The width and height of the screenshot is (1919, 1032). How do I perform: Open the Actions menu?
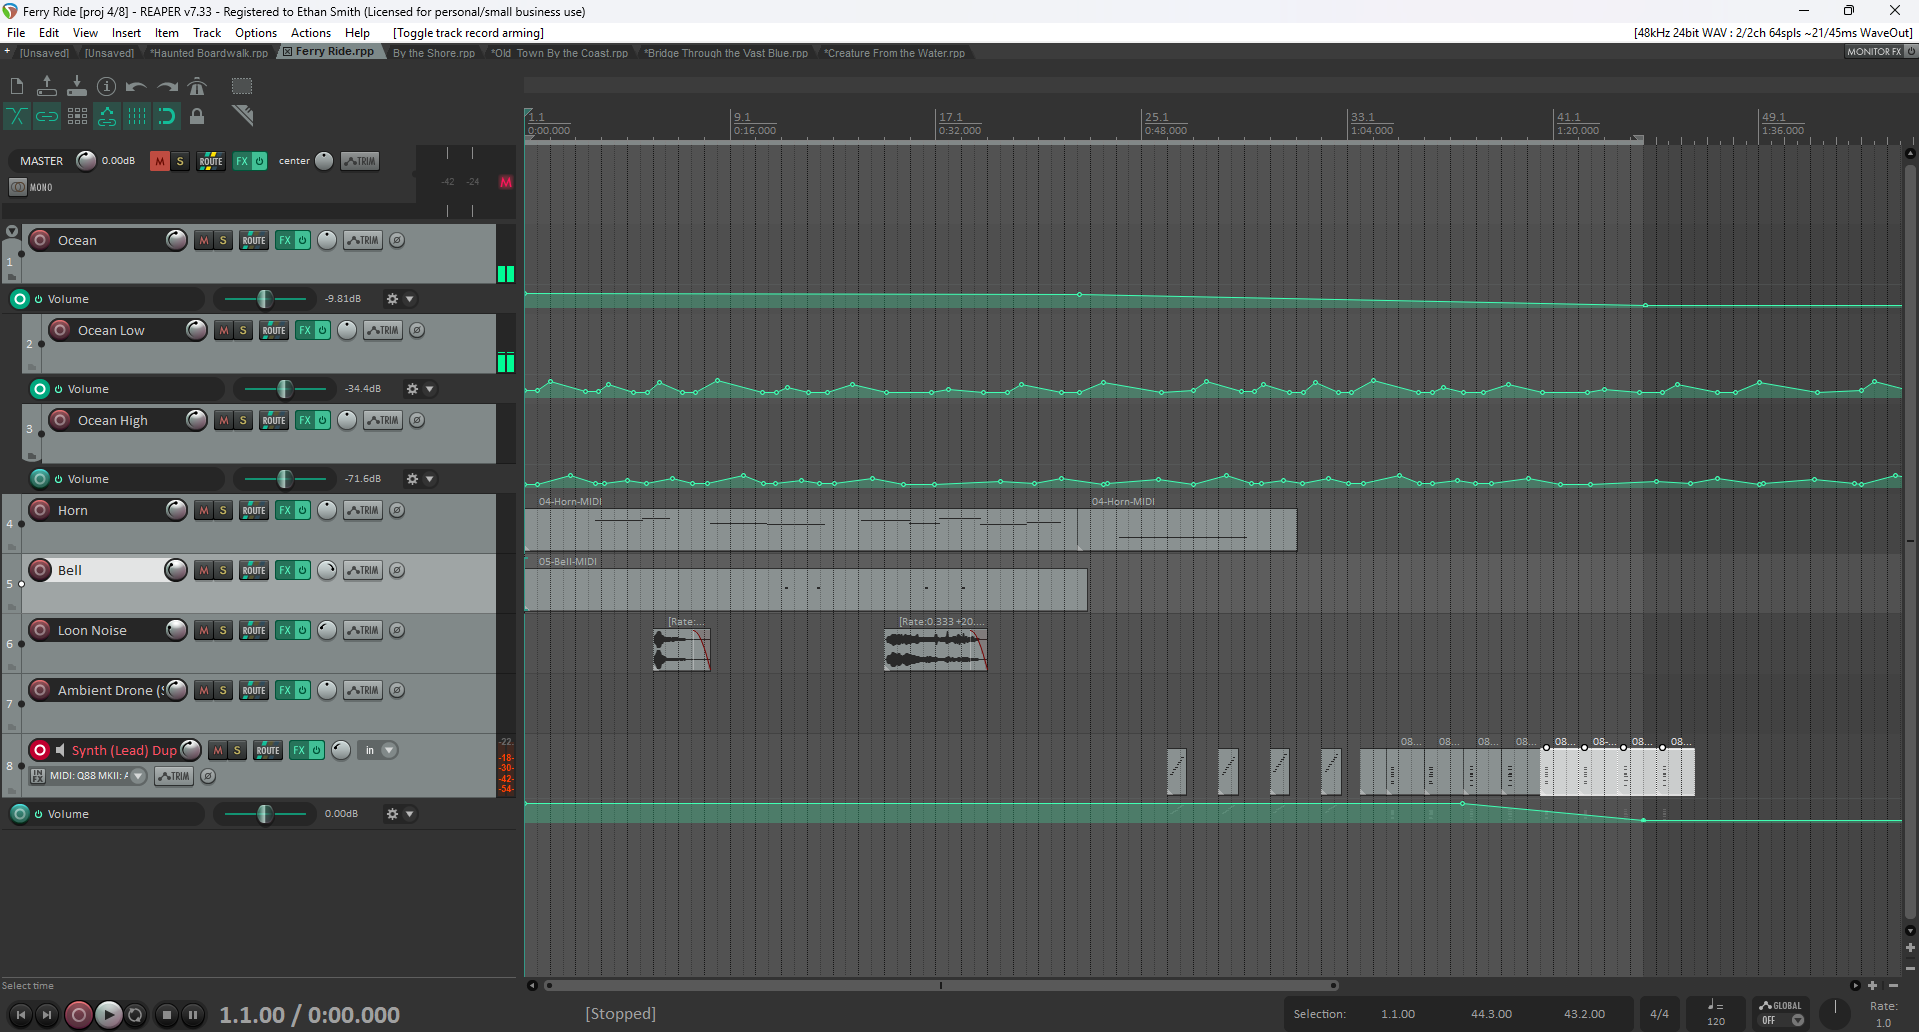pos(311,33)
